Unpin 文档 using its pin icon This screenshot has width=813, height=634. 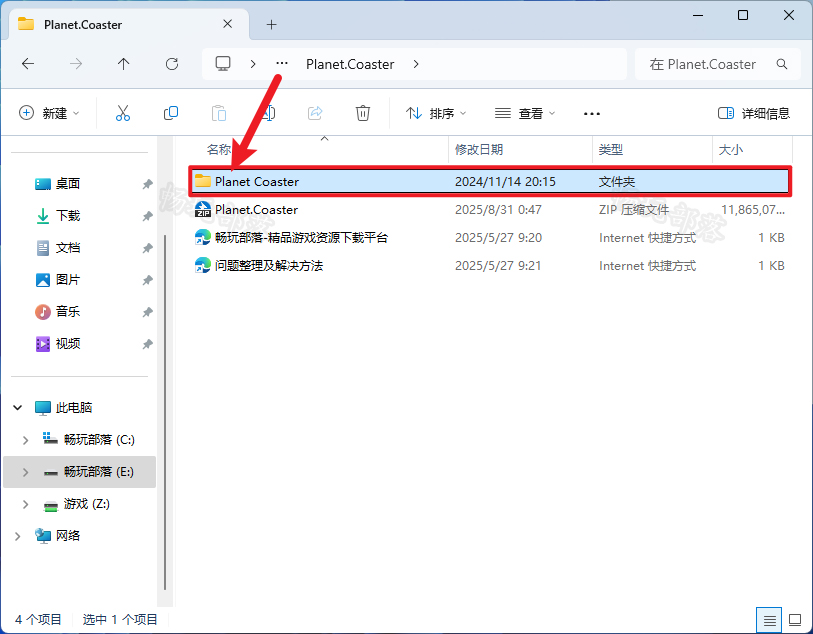(147, 248)
